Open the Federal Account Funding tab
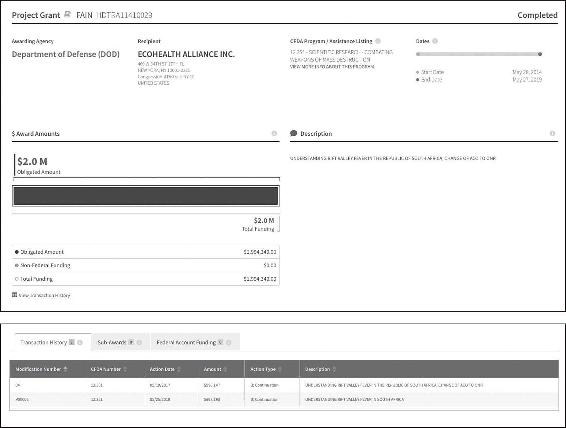Viewport: 566px width, 428px height. tap(195, 342)
